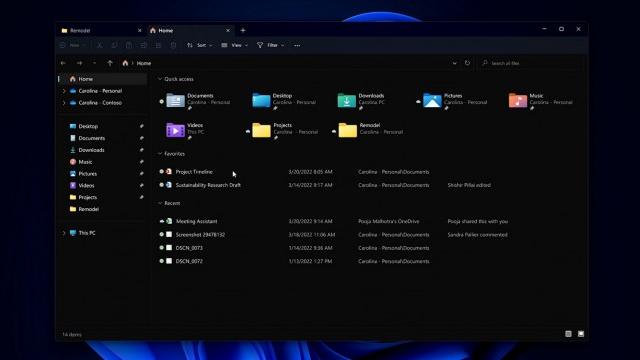Viewport: 640px width, 360px height.
Task: Open recent locations chevron
Action: (94, 63)
